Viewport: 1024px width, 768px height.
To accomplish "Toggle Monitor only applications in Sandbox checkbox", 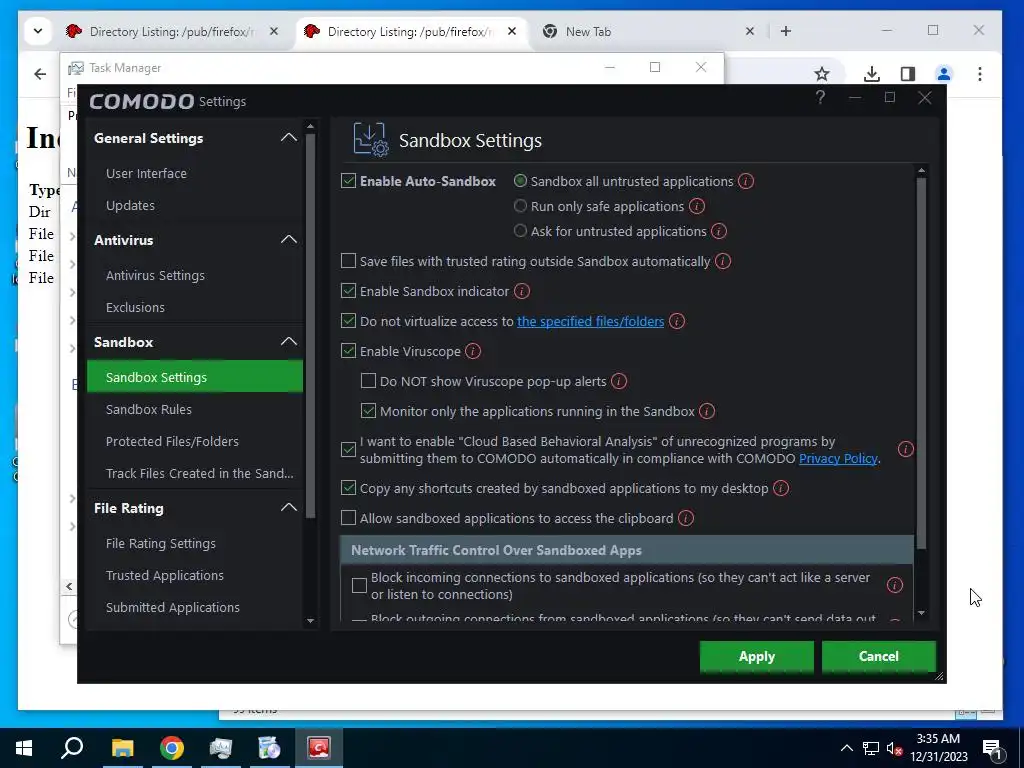I will point(368,411).
